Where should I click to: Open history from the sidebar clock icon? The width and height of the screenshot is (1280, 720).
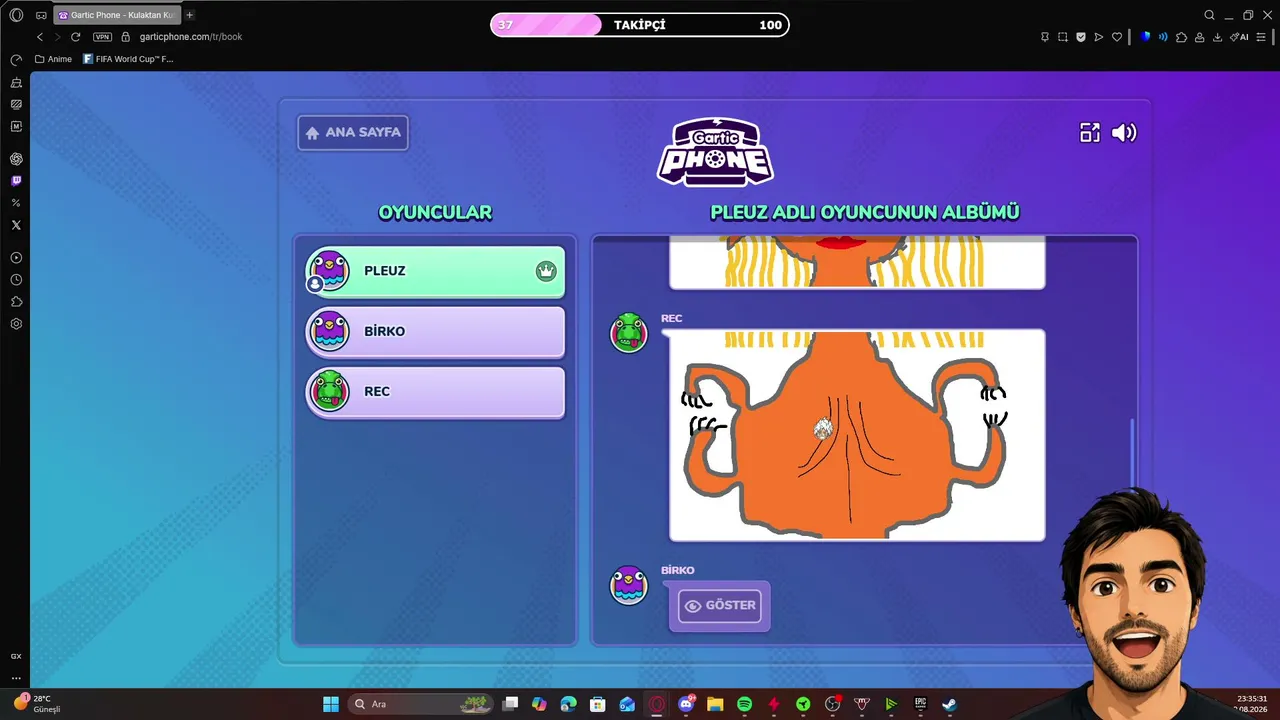(16, 280)
